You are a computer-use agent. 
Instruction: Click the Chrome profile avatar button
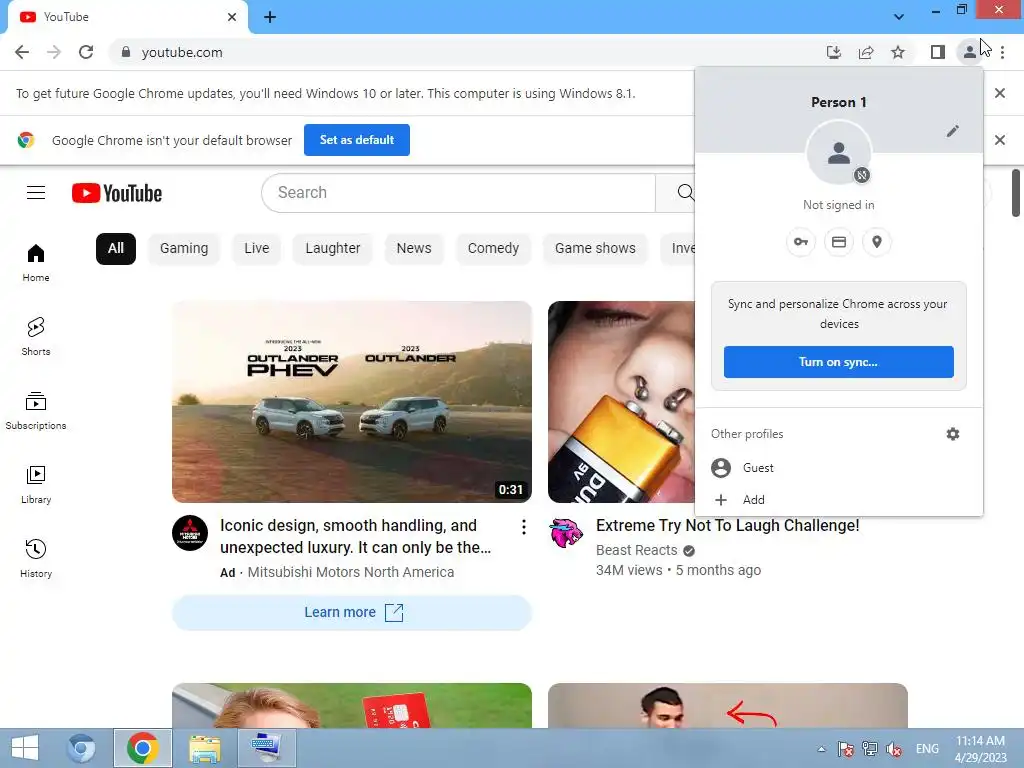[970, 52]
